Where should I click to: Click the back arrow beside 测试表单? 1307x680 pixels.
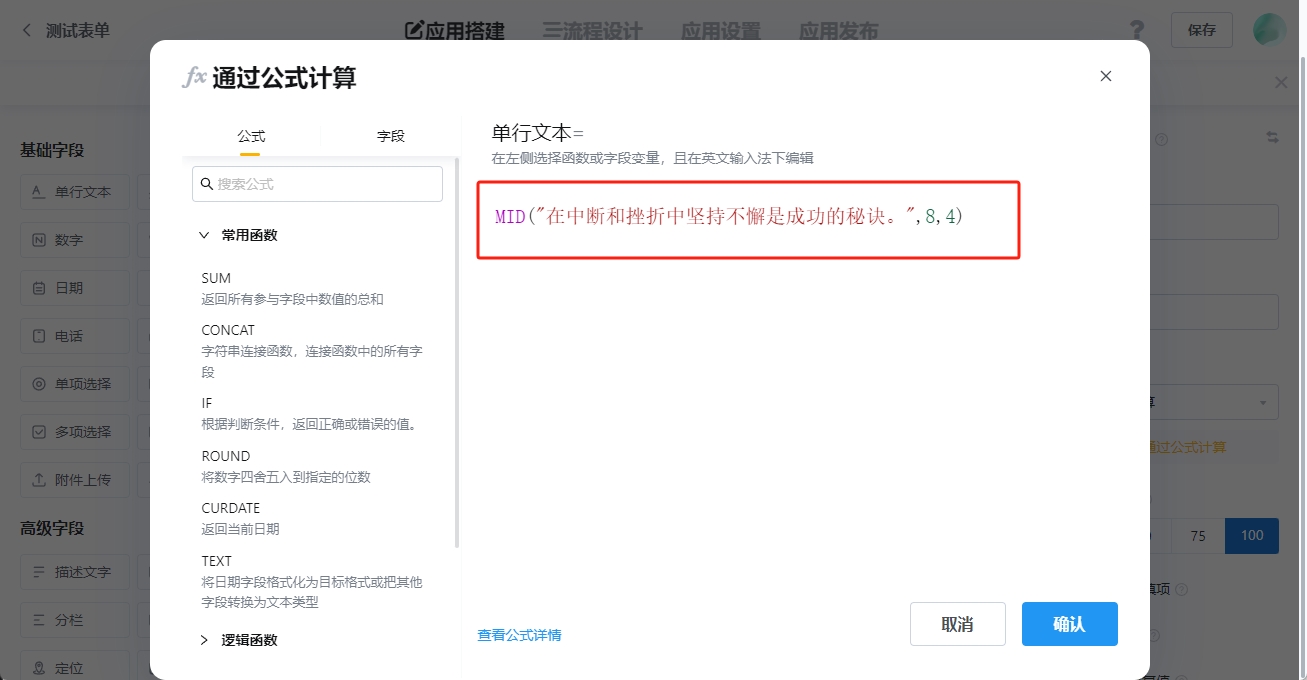pos(27,31)
